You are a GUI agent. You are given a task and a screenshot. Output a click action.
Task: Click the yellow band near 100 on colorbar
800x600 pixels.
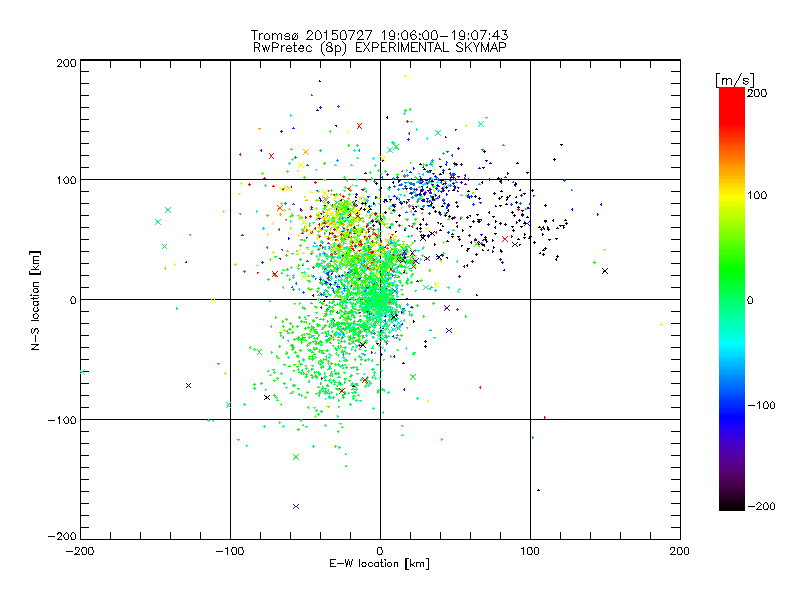[732, 195]
